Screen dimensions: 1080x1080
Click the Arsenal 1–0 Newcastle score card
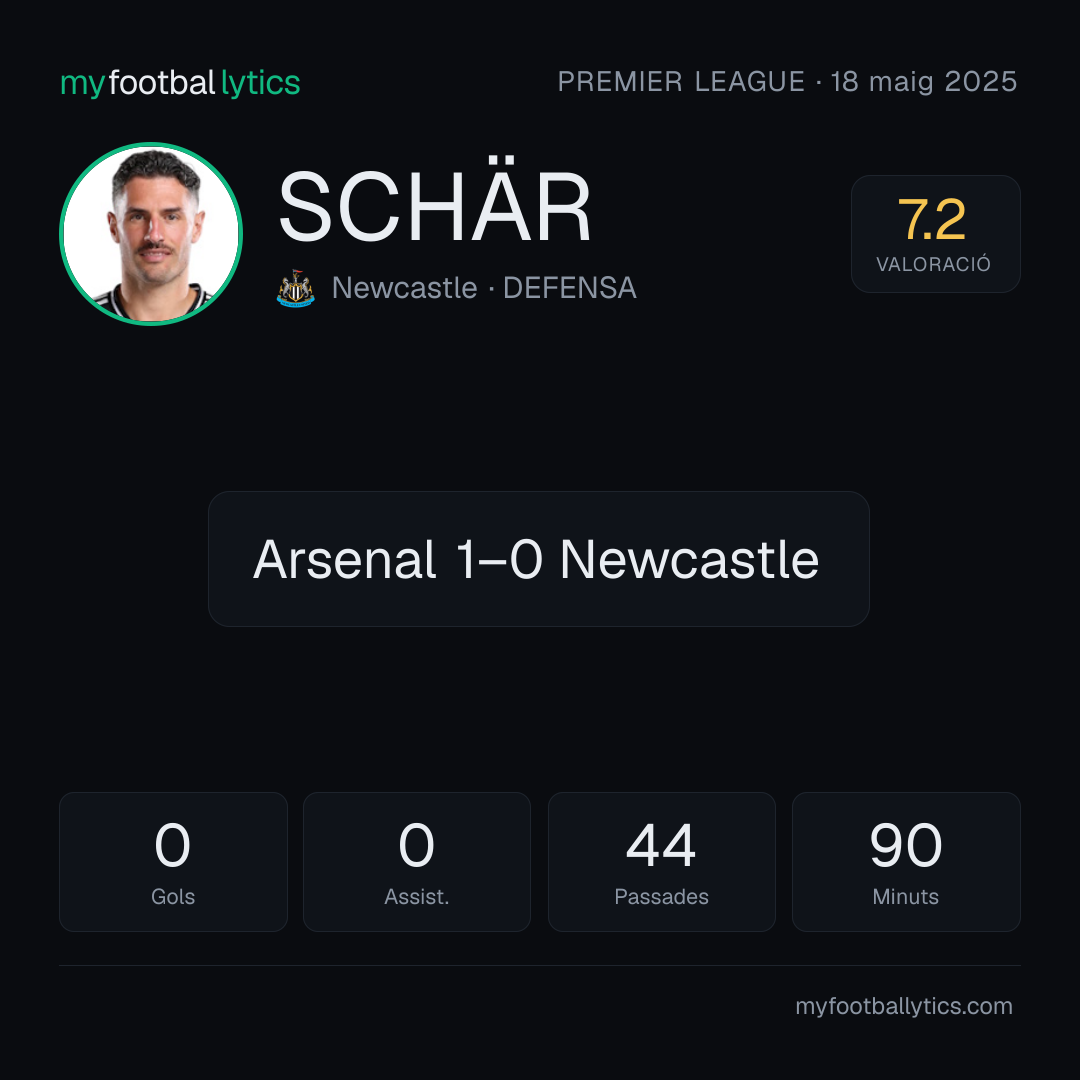(x=539, y=559)
